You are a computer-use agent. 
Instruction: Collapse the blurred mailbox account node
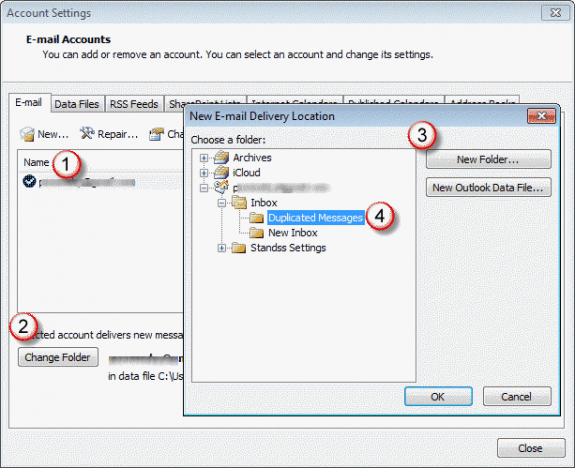(204, 188)
